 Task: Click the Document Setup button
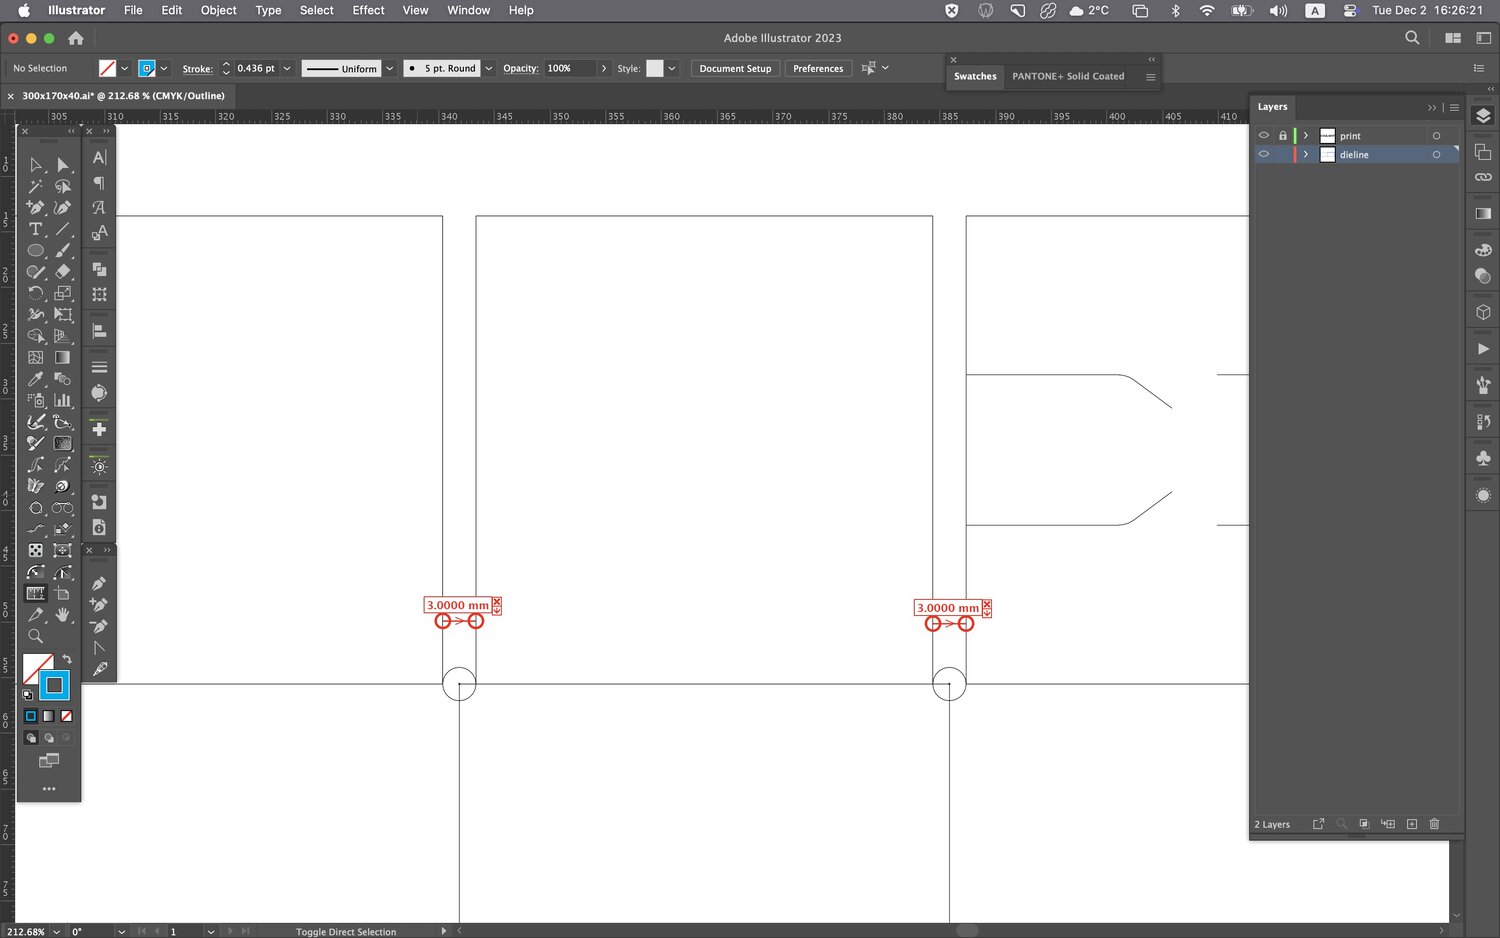click(735, 68)
